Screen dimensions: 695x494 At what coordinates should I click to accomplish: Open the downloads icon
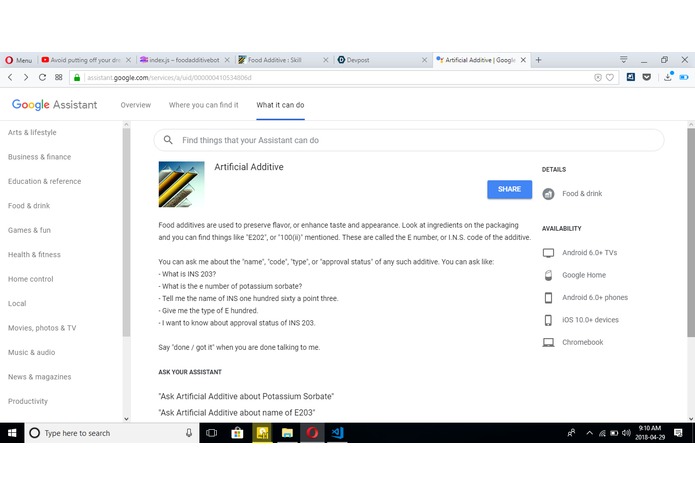pos(668,77)
